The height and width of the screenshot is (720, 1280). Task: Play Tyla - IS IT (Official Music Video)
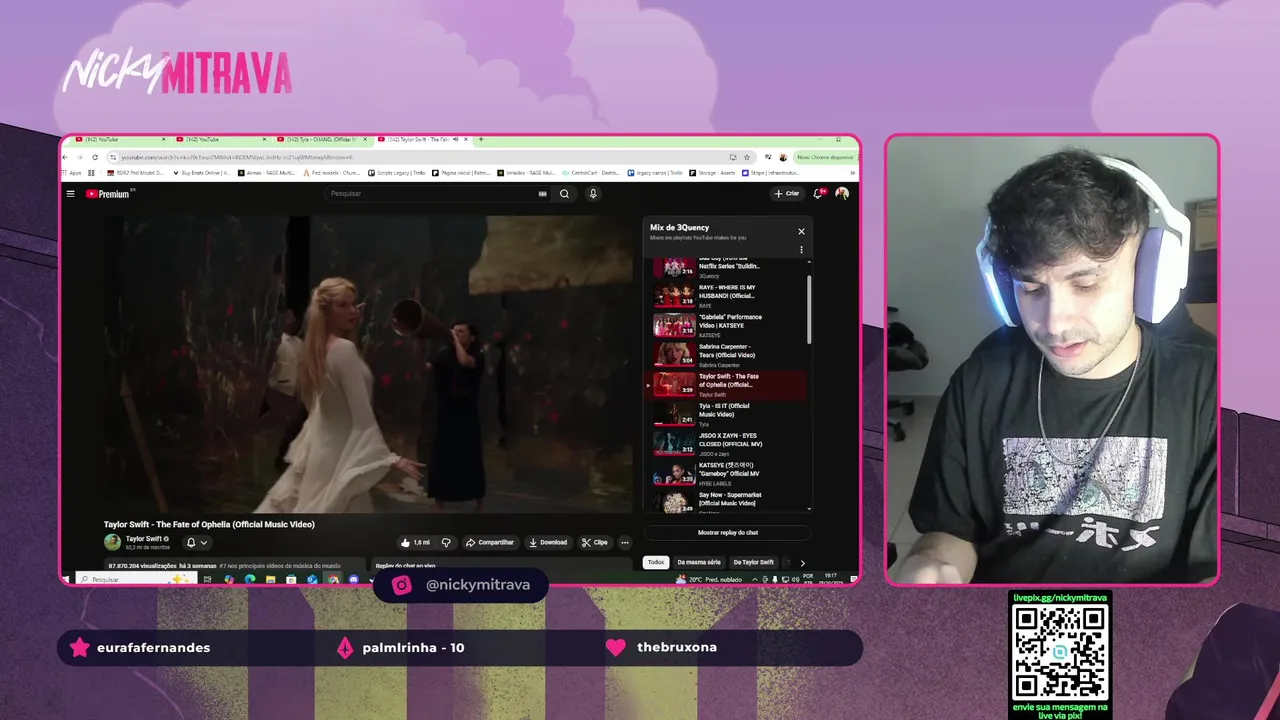pos(727,414)
